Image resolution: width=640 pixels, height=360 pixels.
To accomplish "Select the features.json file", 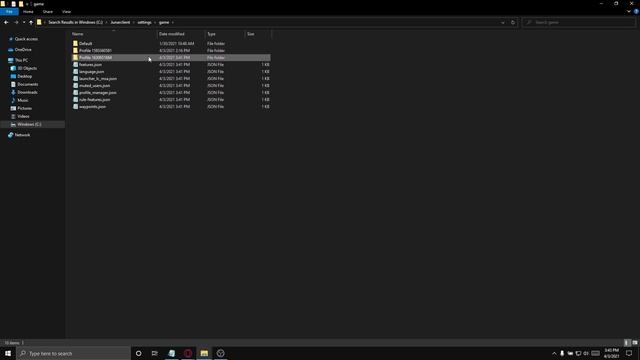I will (x=90, y=64).
